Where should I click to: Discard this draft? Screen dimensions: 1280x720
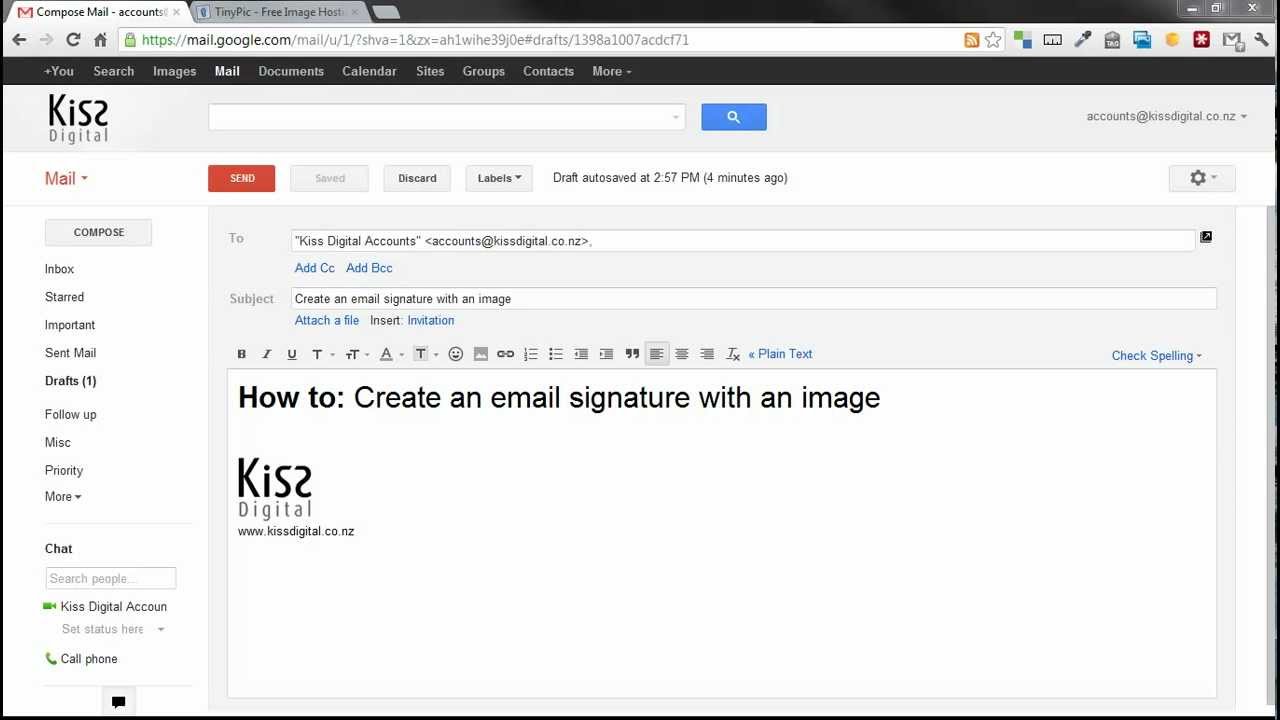tap(417, 178)
